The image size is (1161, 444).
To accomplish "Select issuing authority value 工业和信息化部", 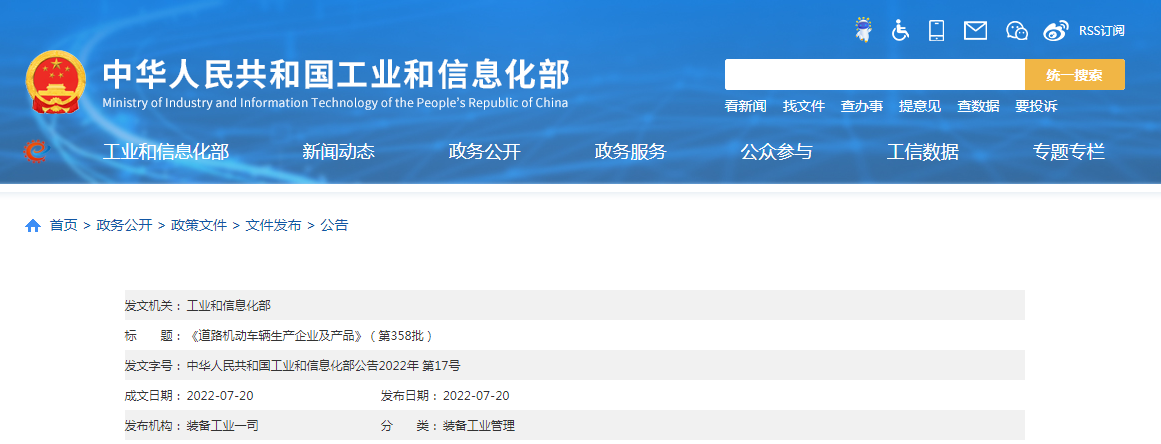I will click(229, 305).
